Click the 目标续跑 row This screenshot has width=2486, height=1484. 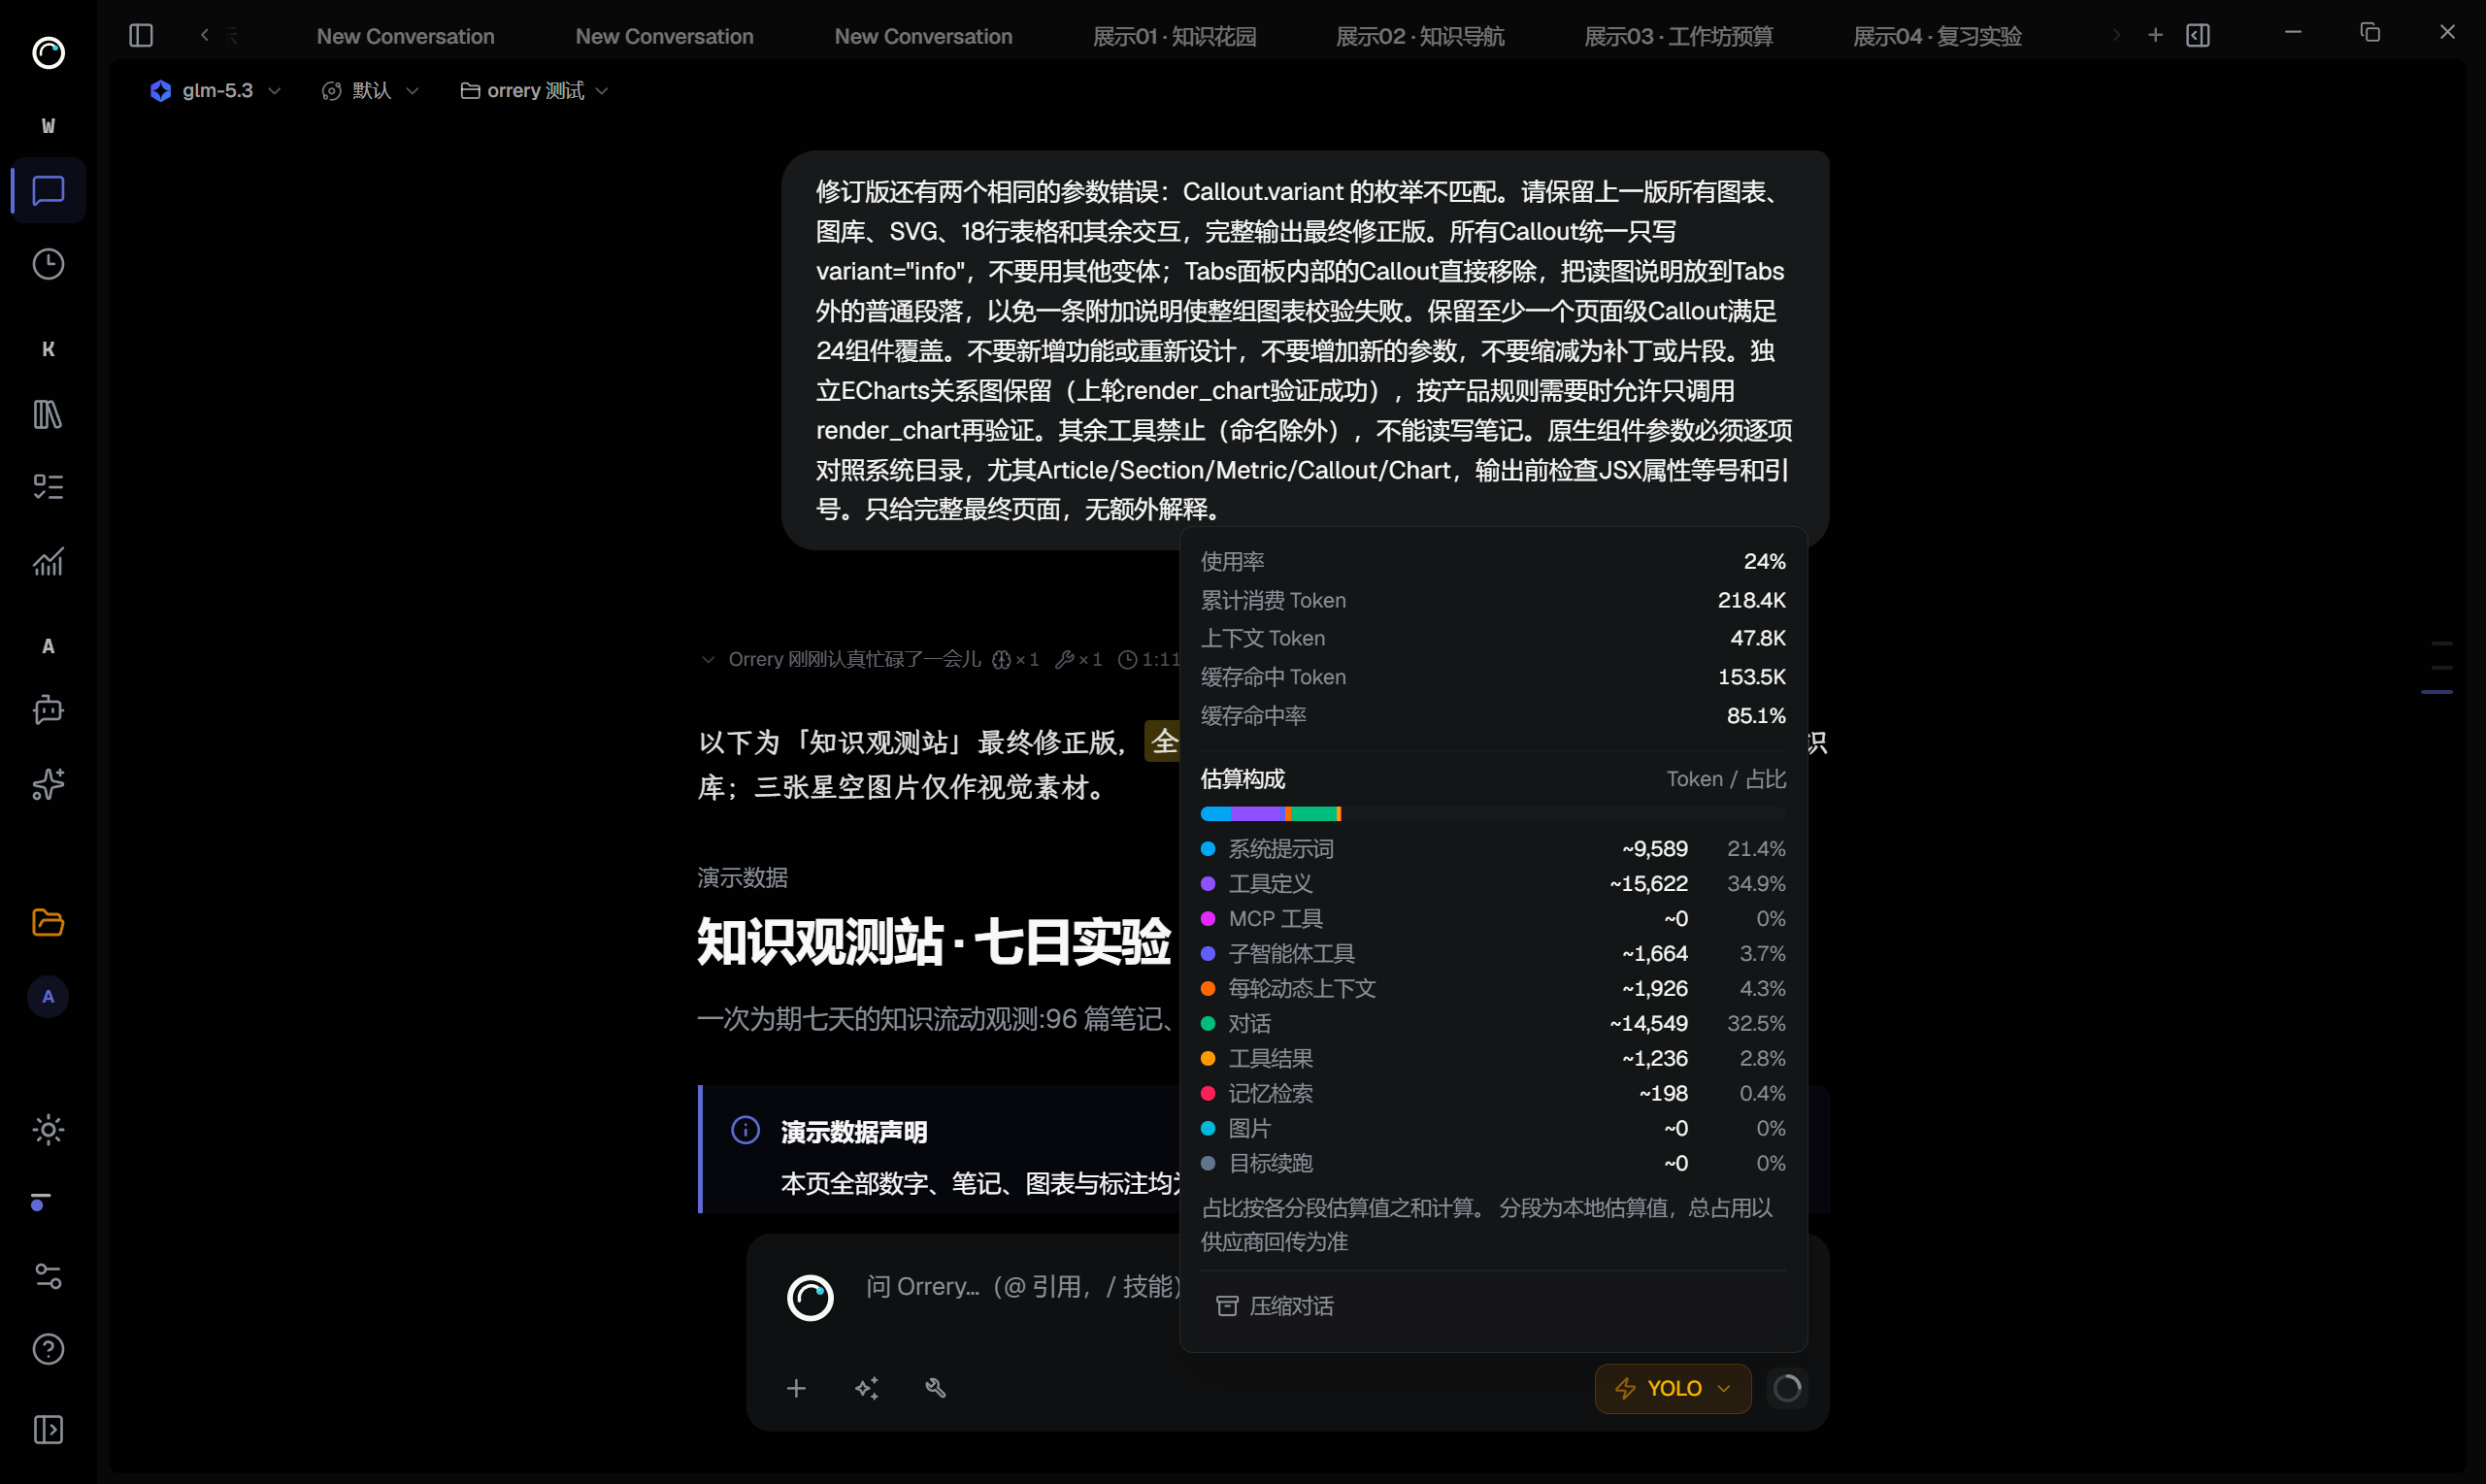click(x=1493, y=1164)
